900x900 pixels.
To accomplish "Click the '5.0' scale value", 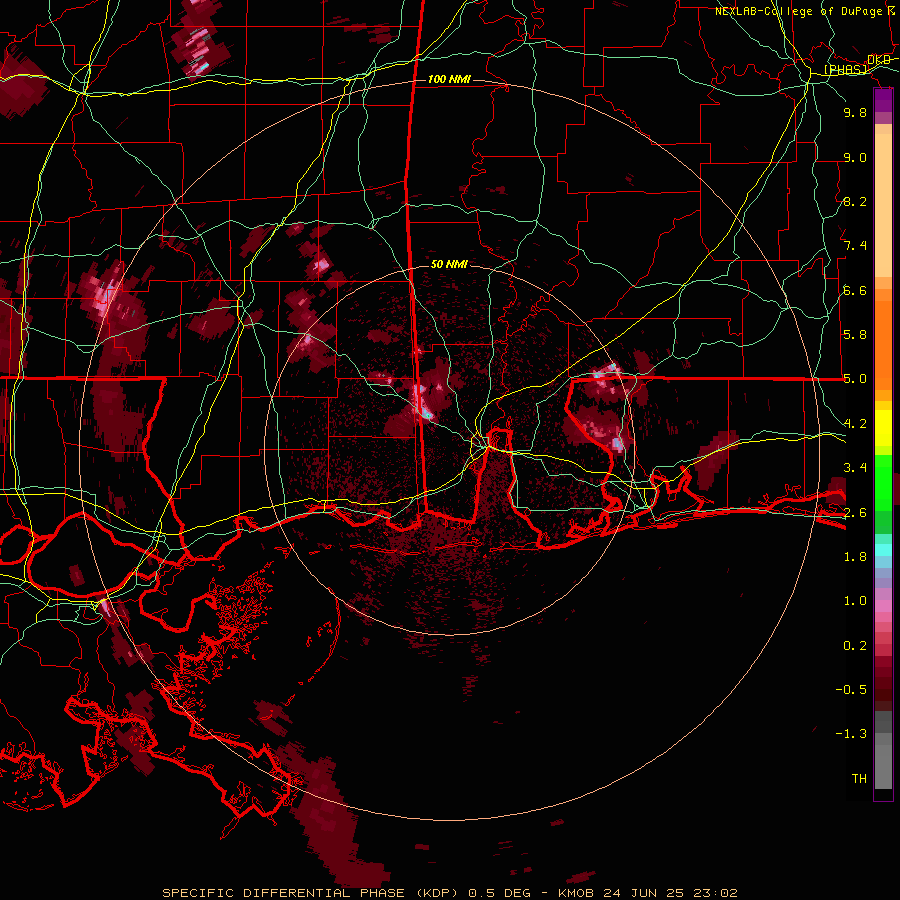I will [x=855, y=379].
